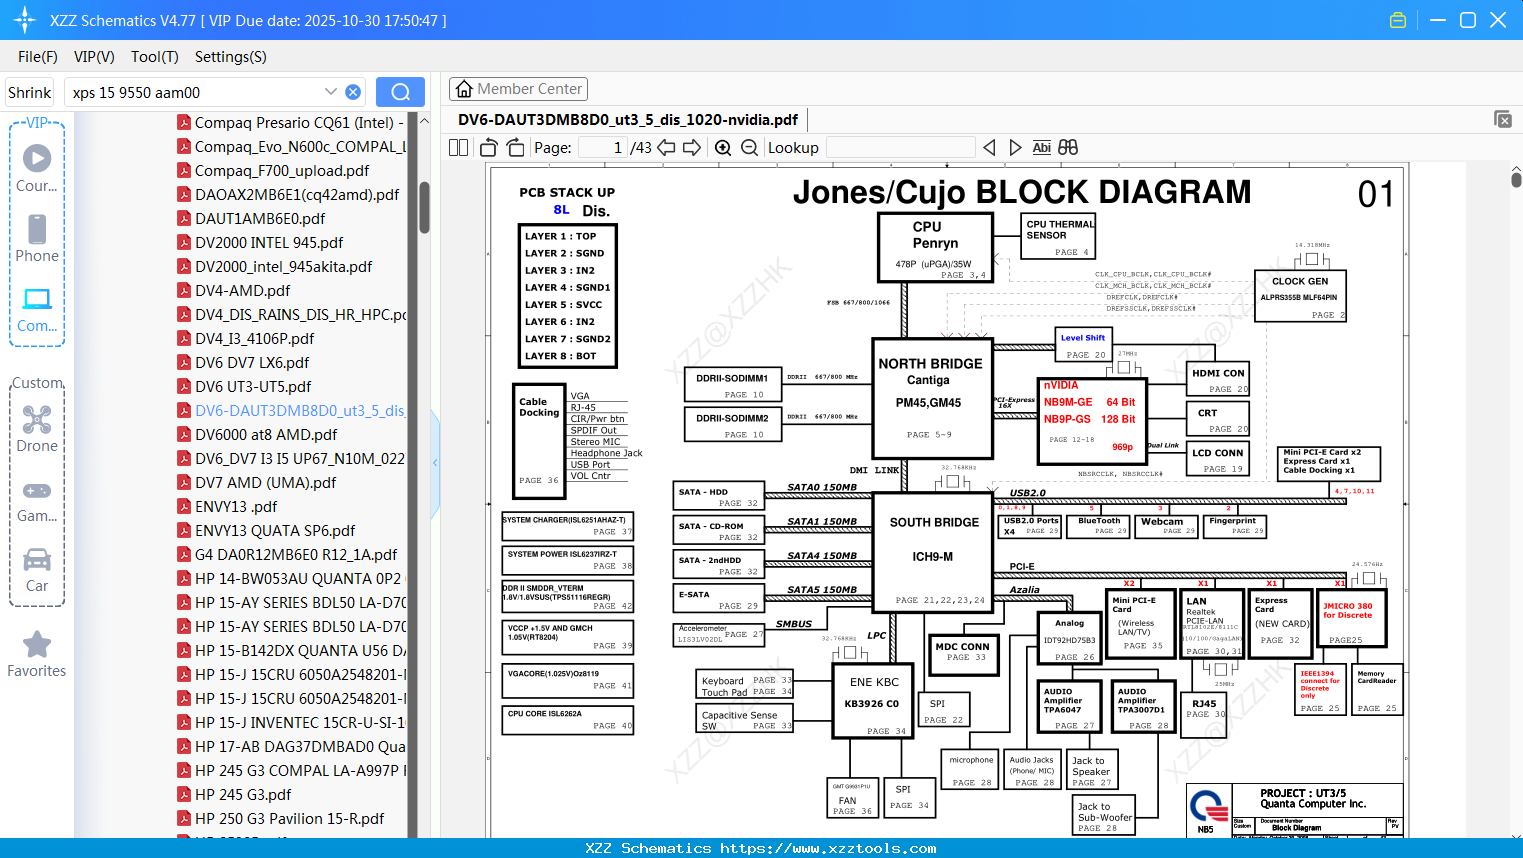Screen dimensions: 1523x858
Task: Find previous lookup match triangle
Action: click(989, 148)
